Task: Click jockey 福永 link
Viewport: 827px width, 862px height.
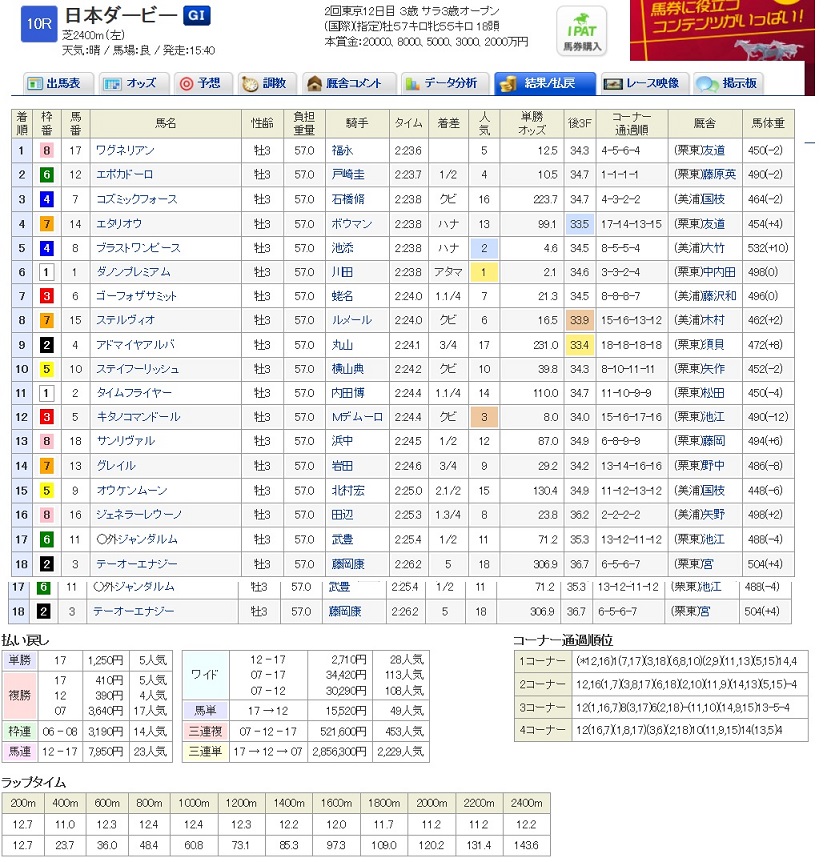Action: pyautogui.click(x=342, y=151)
